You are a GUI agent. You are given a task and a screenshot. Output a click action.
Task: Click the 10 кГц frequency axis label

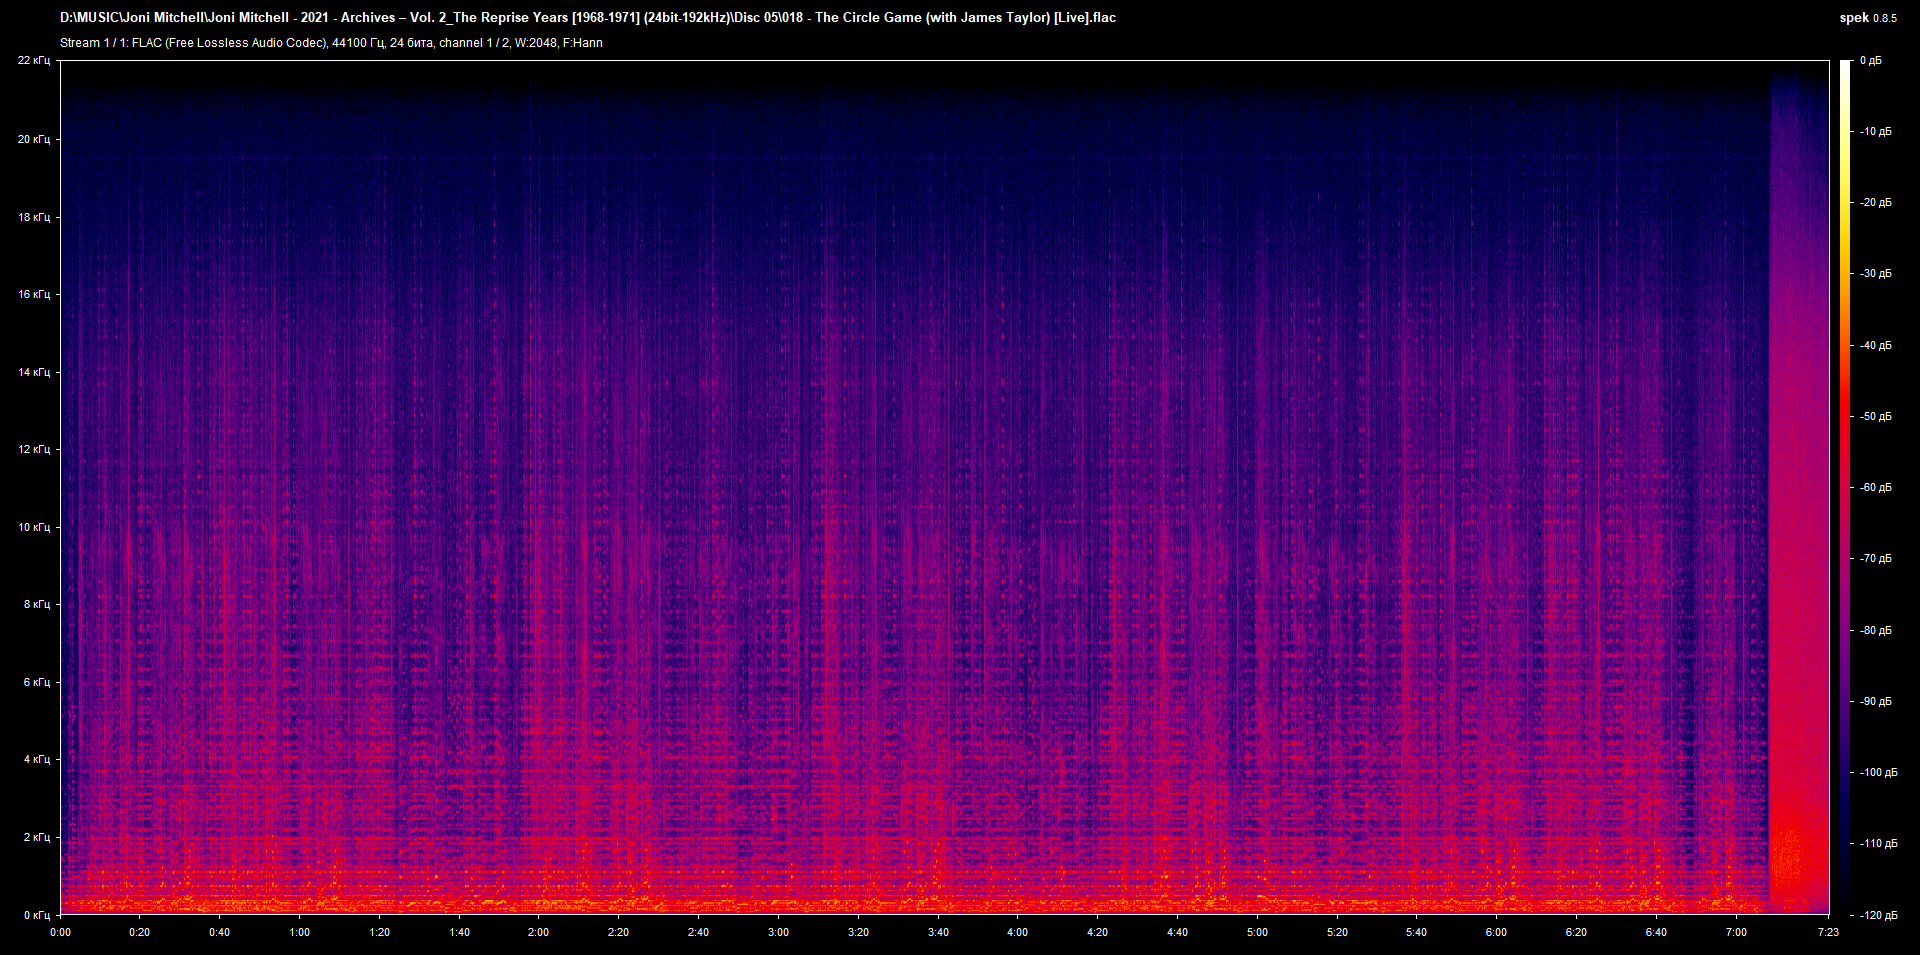(34, 527)
